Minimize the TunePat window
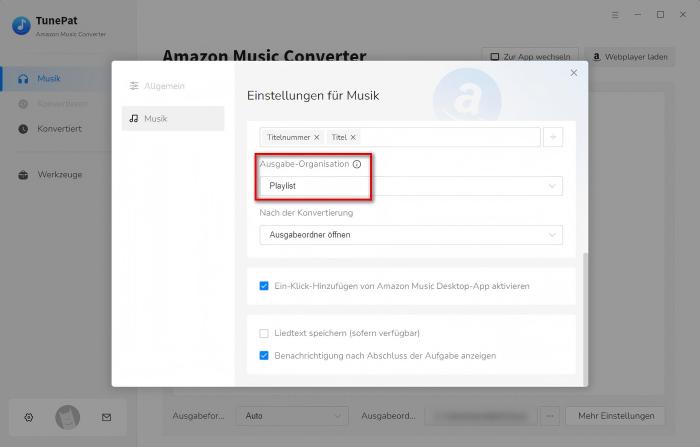The width and height of the screenshot is (700, 447). tap(638, 15)
